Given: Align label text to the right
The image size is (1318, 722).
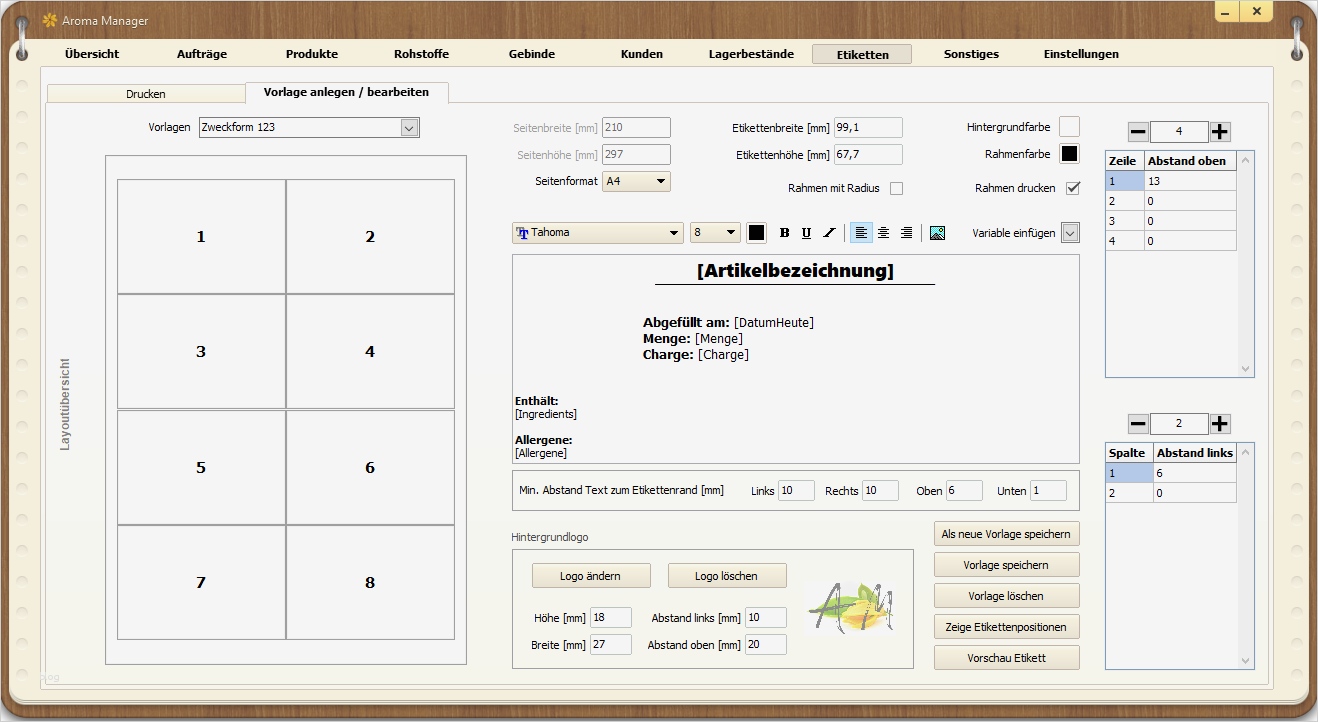Looking at the screenshot, I should tap(906, 233).
